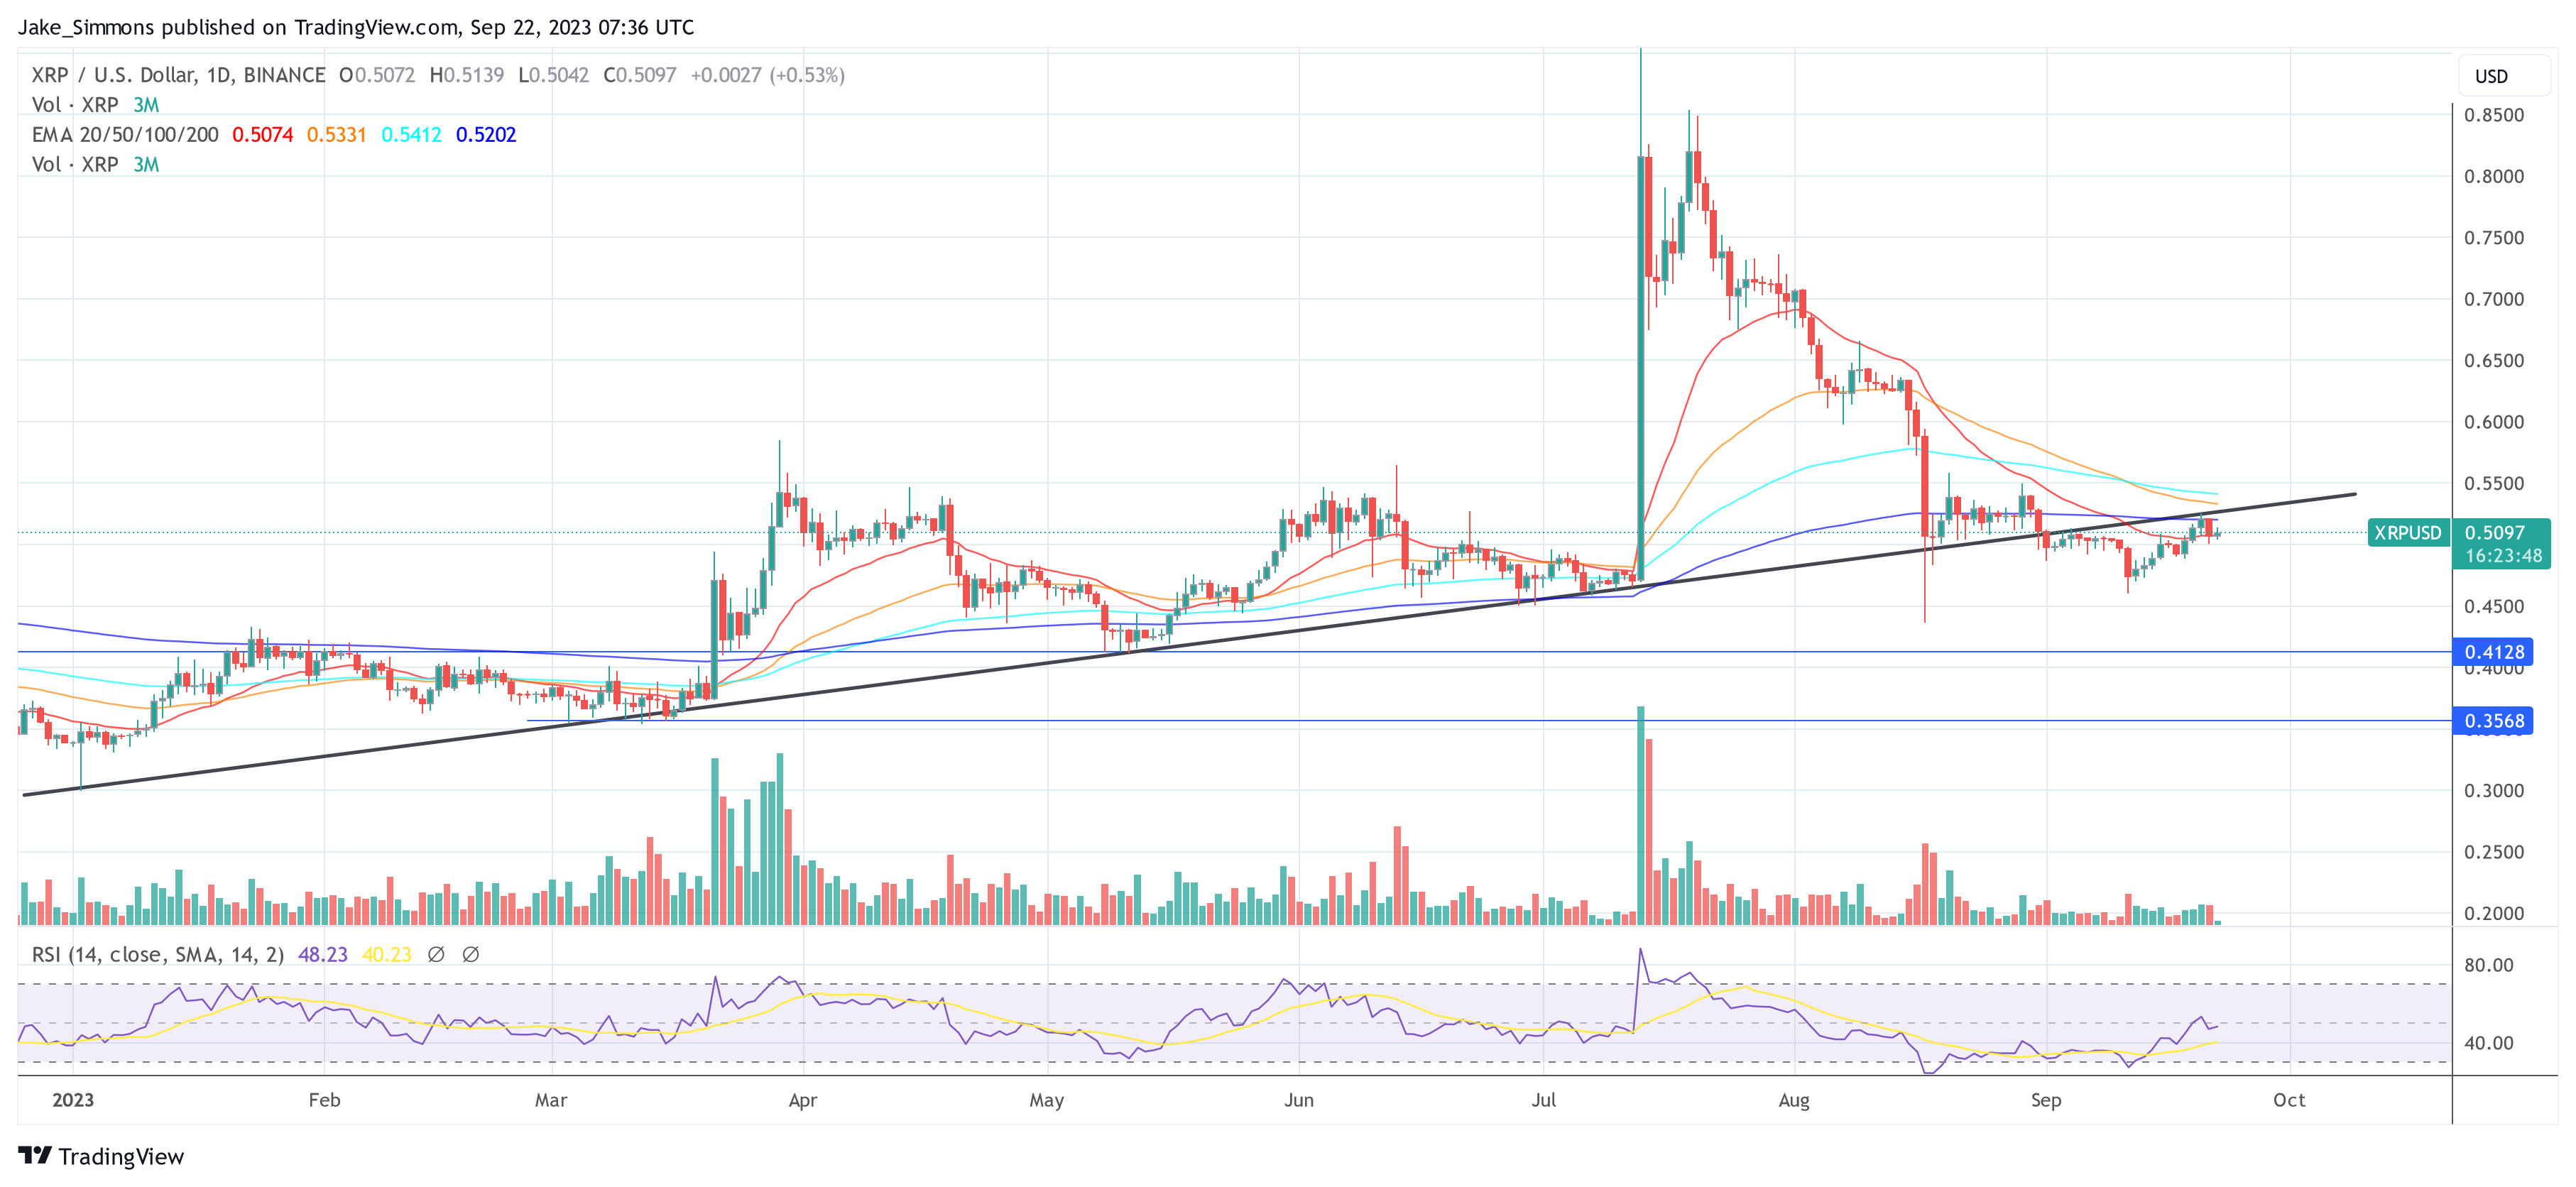Click the close value C0.5097
Screen dimensions: 2576x1187
pos(640,75)
